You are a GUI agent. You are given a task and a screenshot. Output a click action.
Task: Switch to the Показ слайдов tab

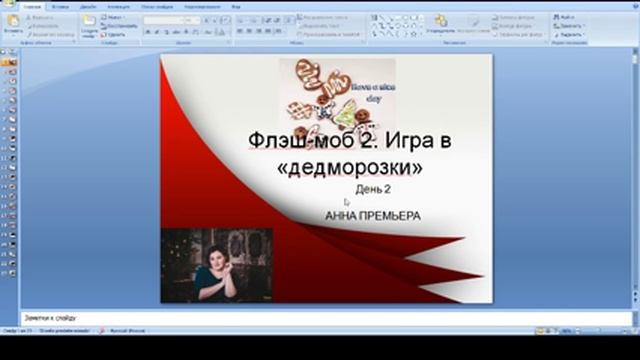coord(157,7)
